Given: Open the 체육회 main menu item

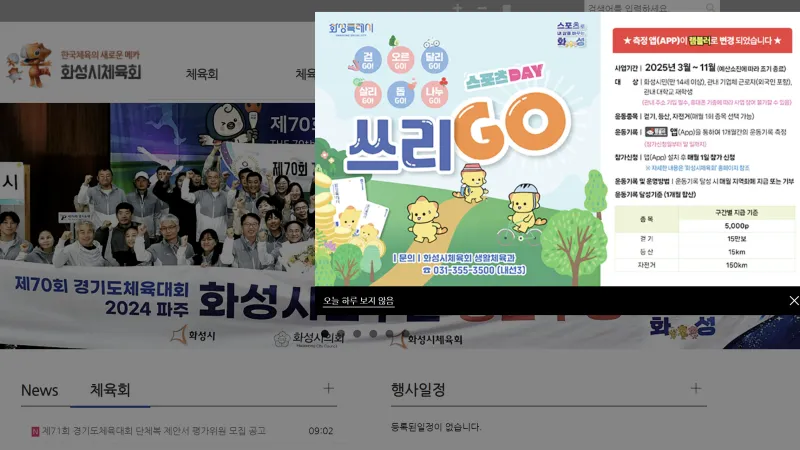Looking at the screenshot, I should point(202,74).
